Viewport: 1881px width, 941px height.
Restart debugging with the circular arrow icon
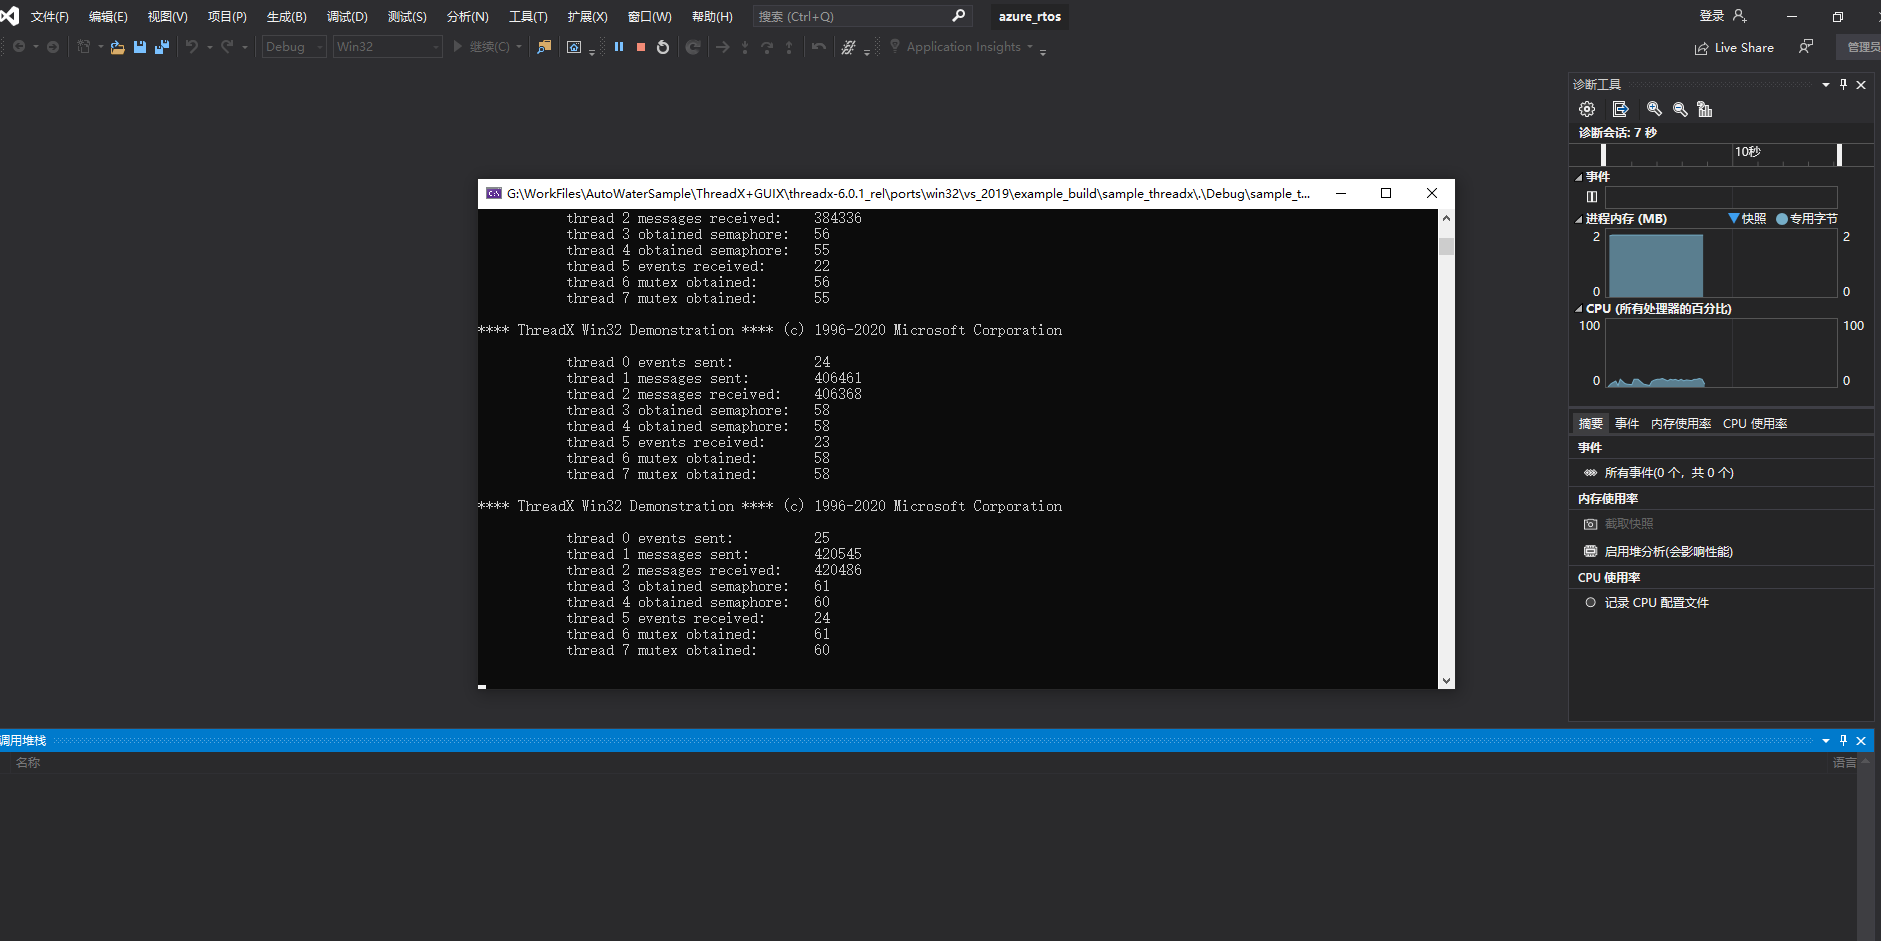pos(663,47)
